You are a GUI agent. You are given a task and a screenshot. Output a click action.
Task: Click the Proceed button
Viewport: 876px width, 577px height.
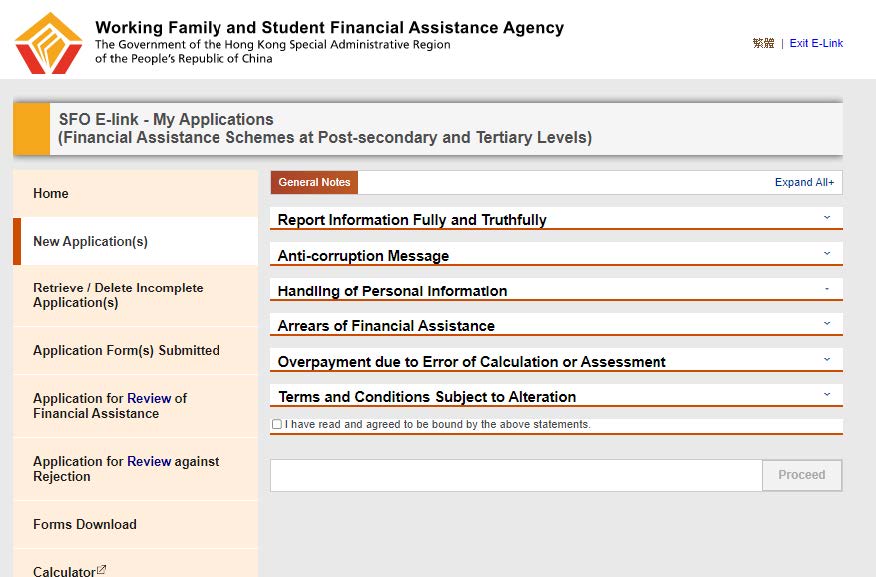[x=802, y=475]
